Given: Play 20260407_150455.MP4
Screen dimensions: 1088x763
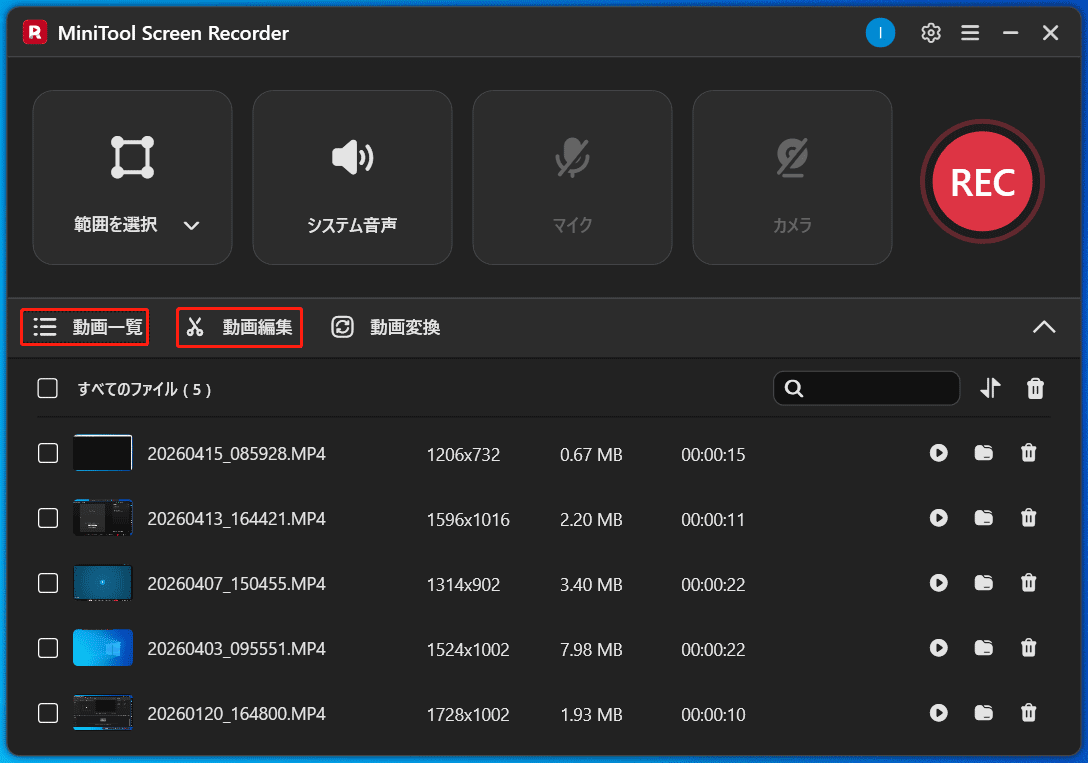Looking at the screenshot, I should coord(939,583).
